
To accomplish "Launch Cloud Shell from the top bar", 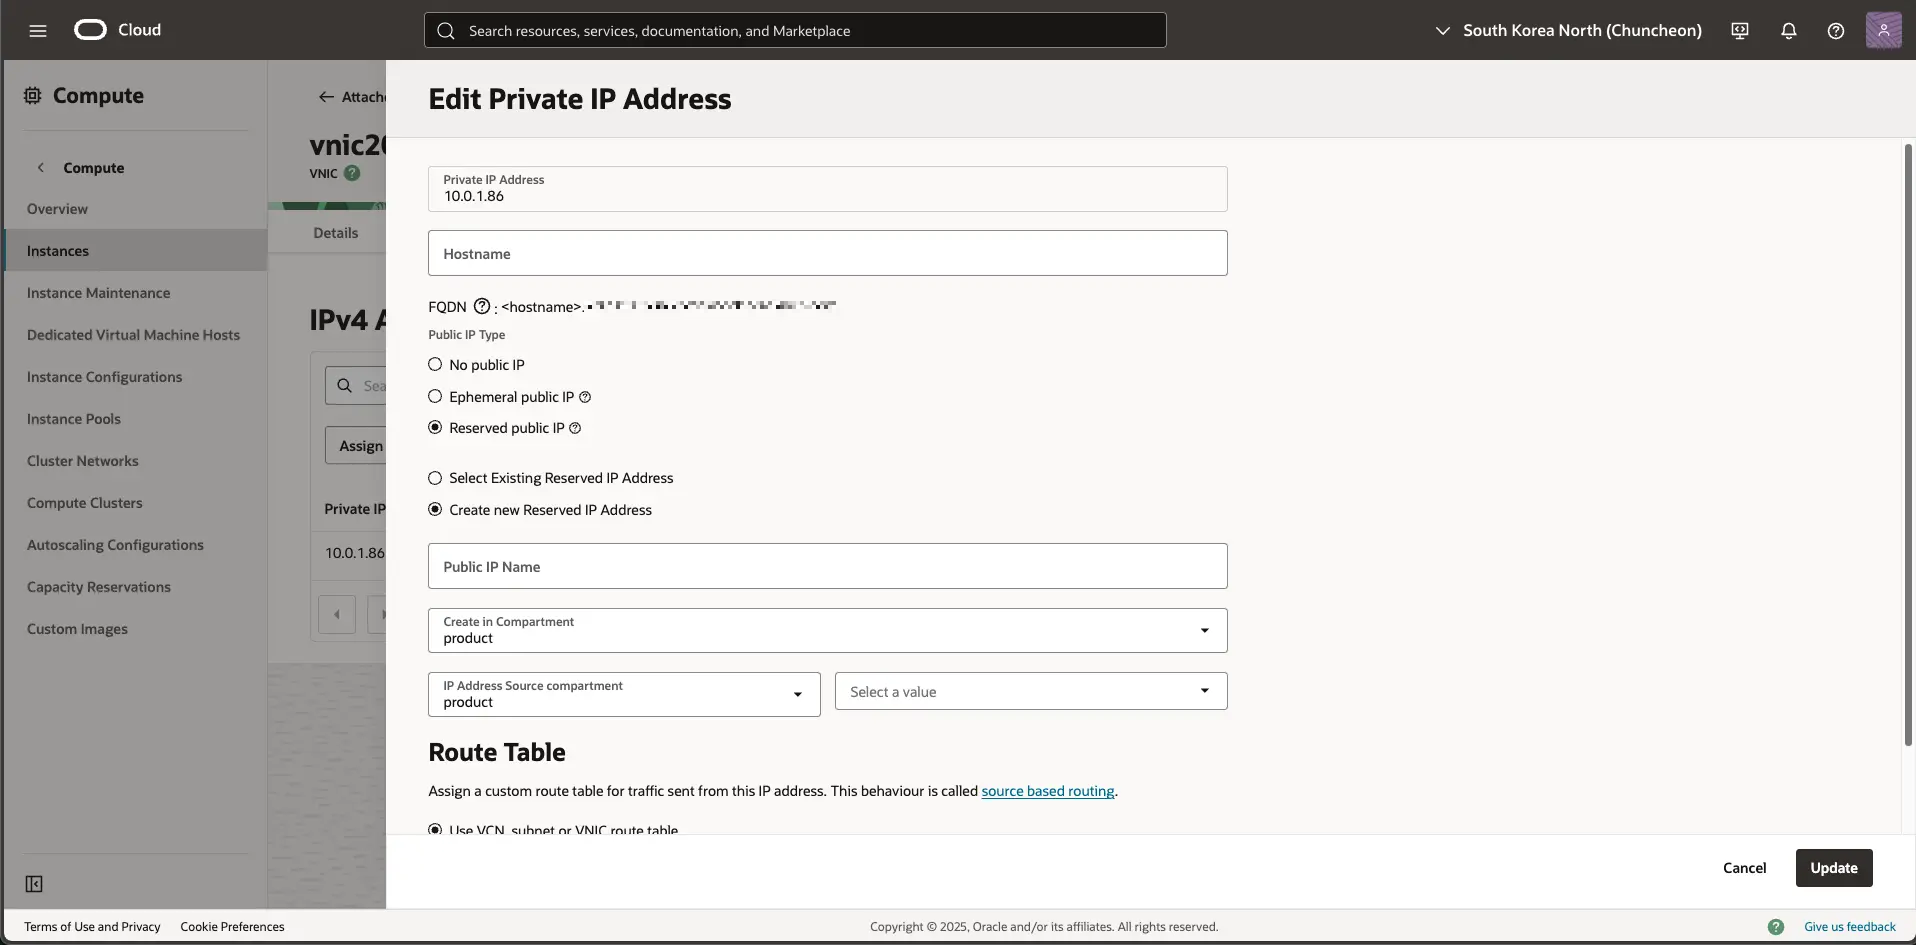I will click(x=1739, y=30).
